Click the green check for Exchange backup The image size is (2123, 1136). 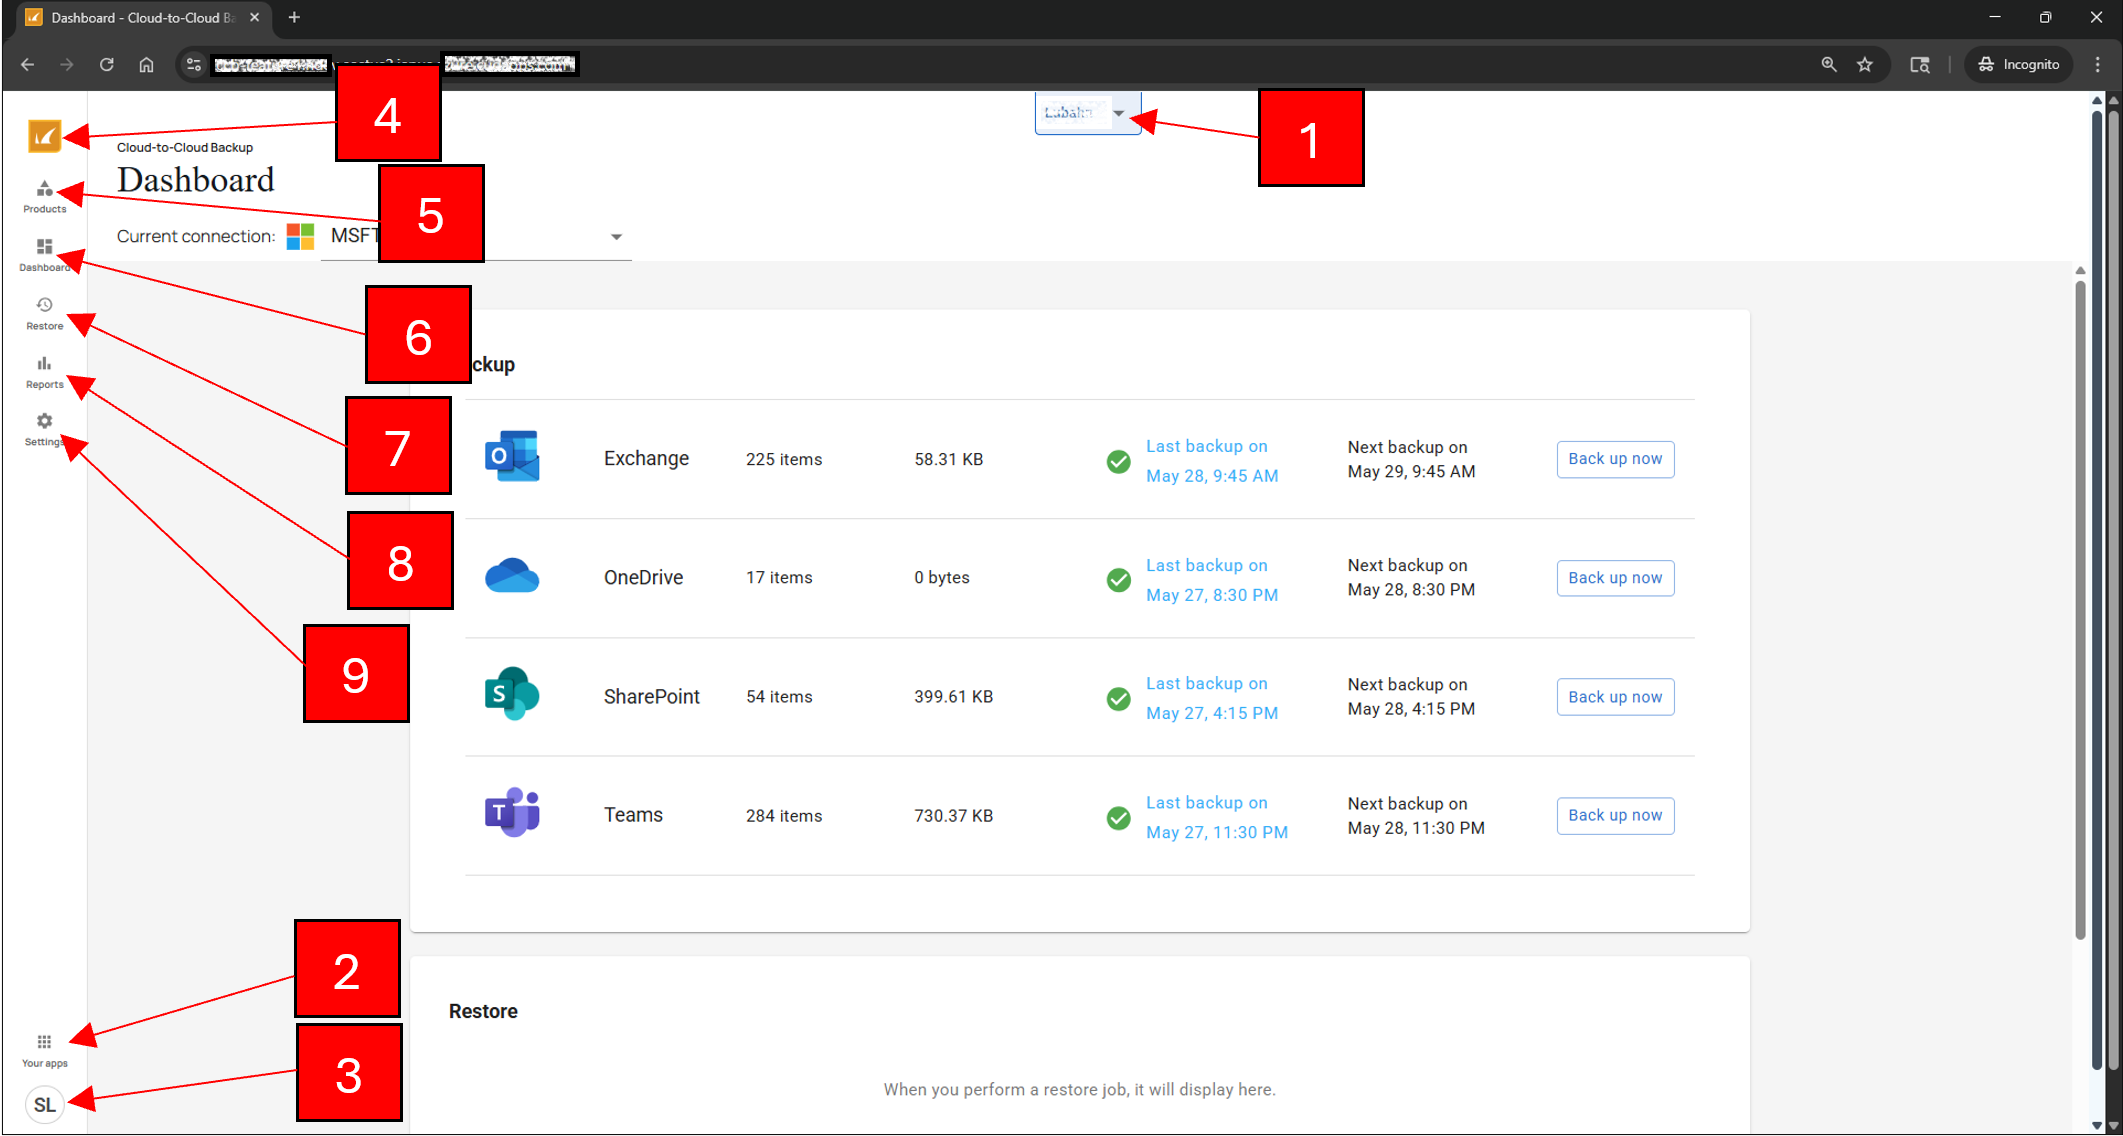tap(1119, 461)
